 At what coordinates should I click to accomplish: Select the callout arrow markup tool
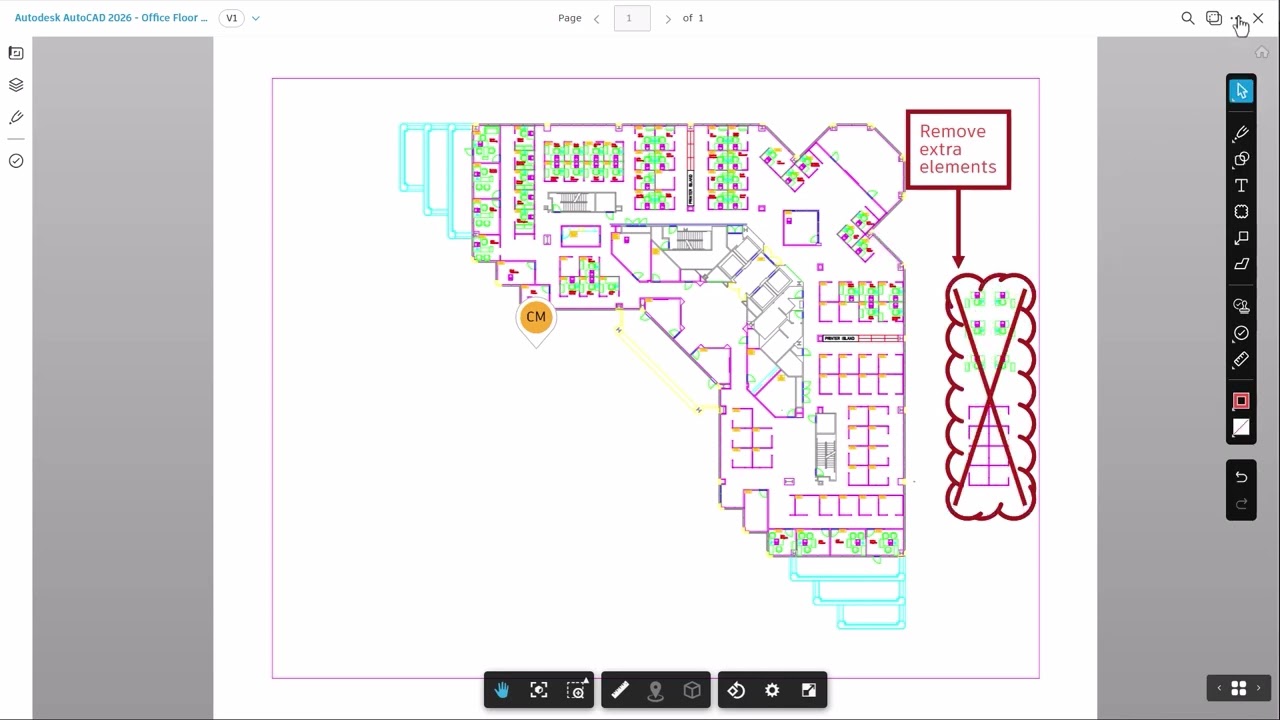click(1241, 238)
